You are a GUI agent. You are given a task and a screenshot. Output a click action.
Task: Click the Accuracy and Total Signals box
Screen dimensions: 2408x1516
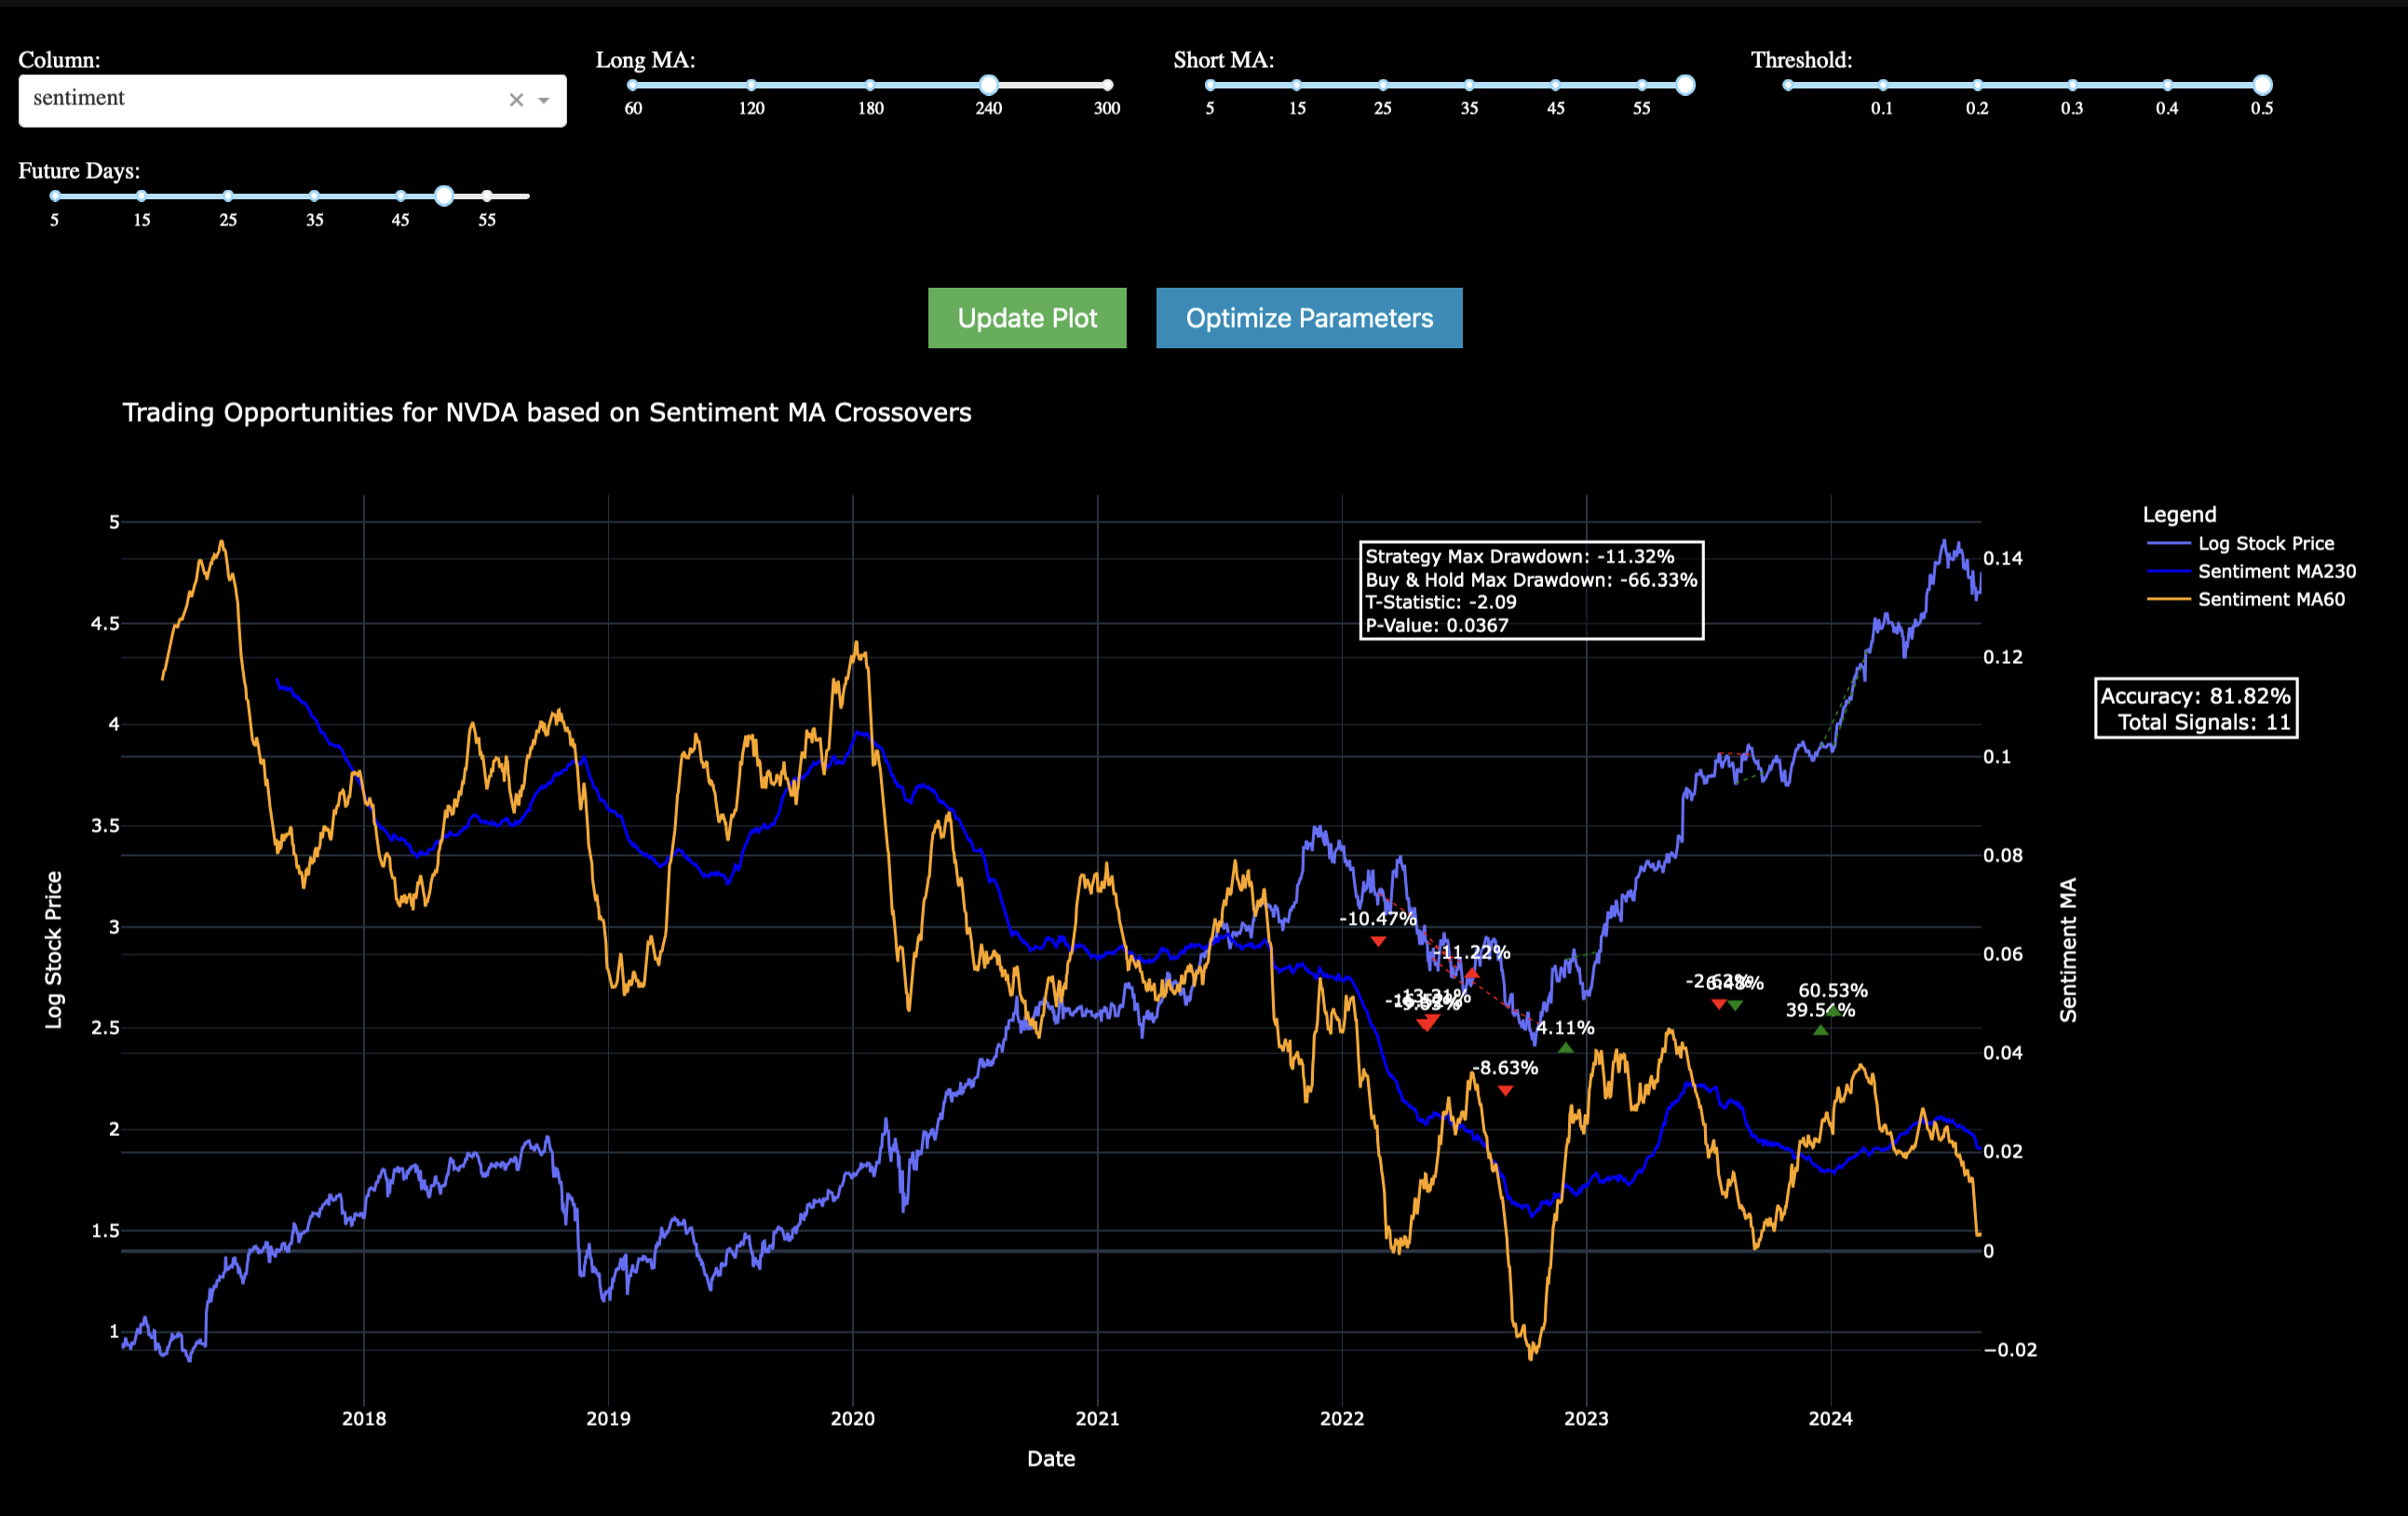2195,708
